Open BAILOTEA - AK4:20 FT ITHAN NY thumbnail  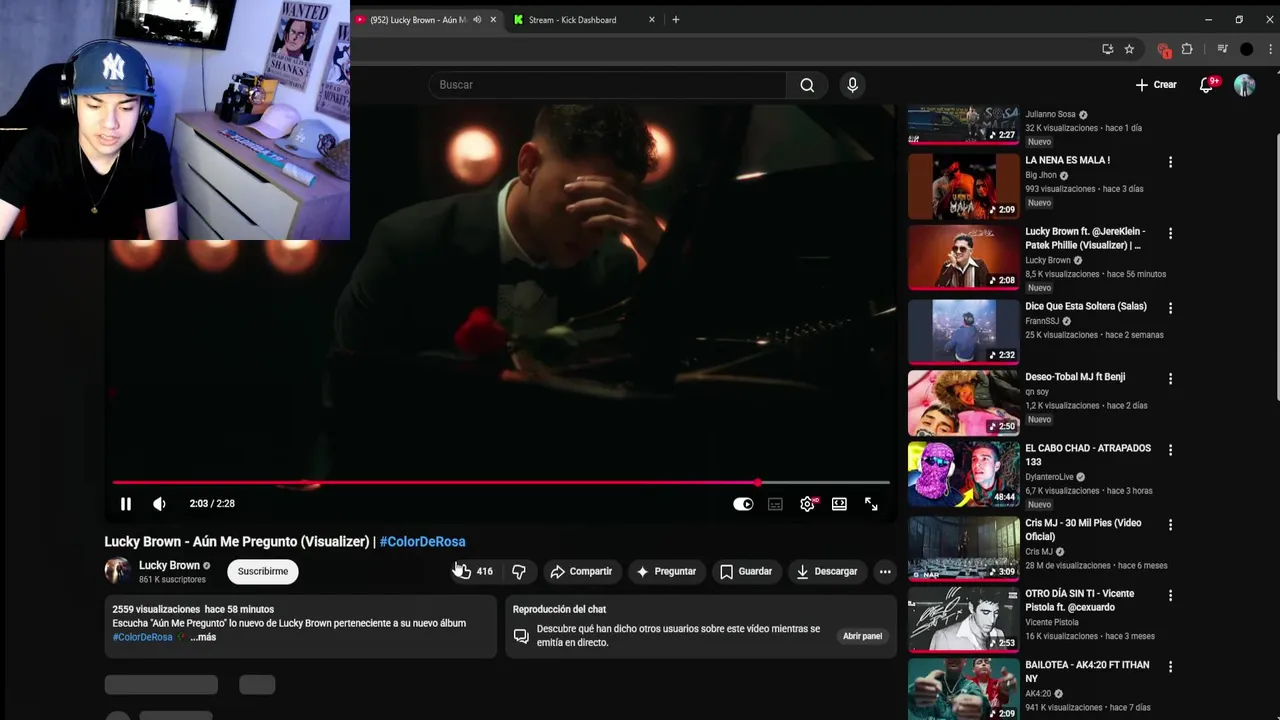coord(964,689)
